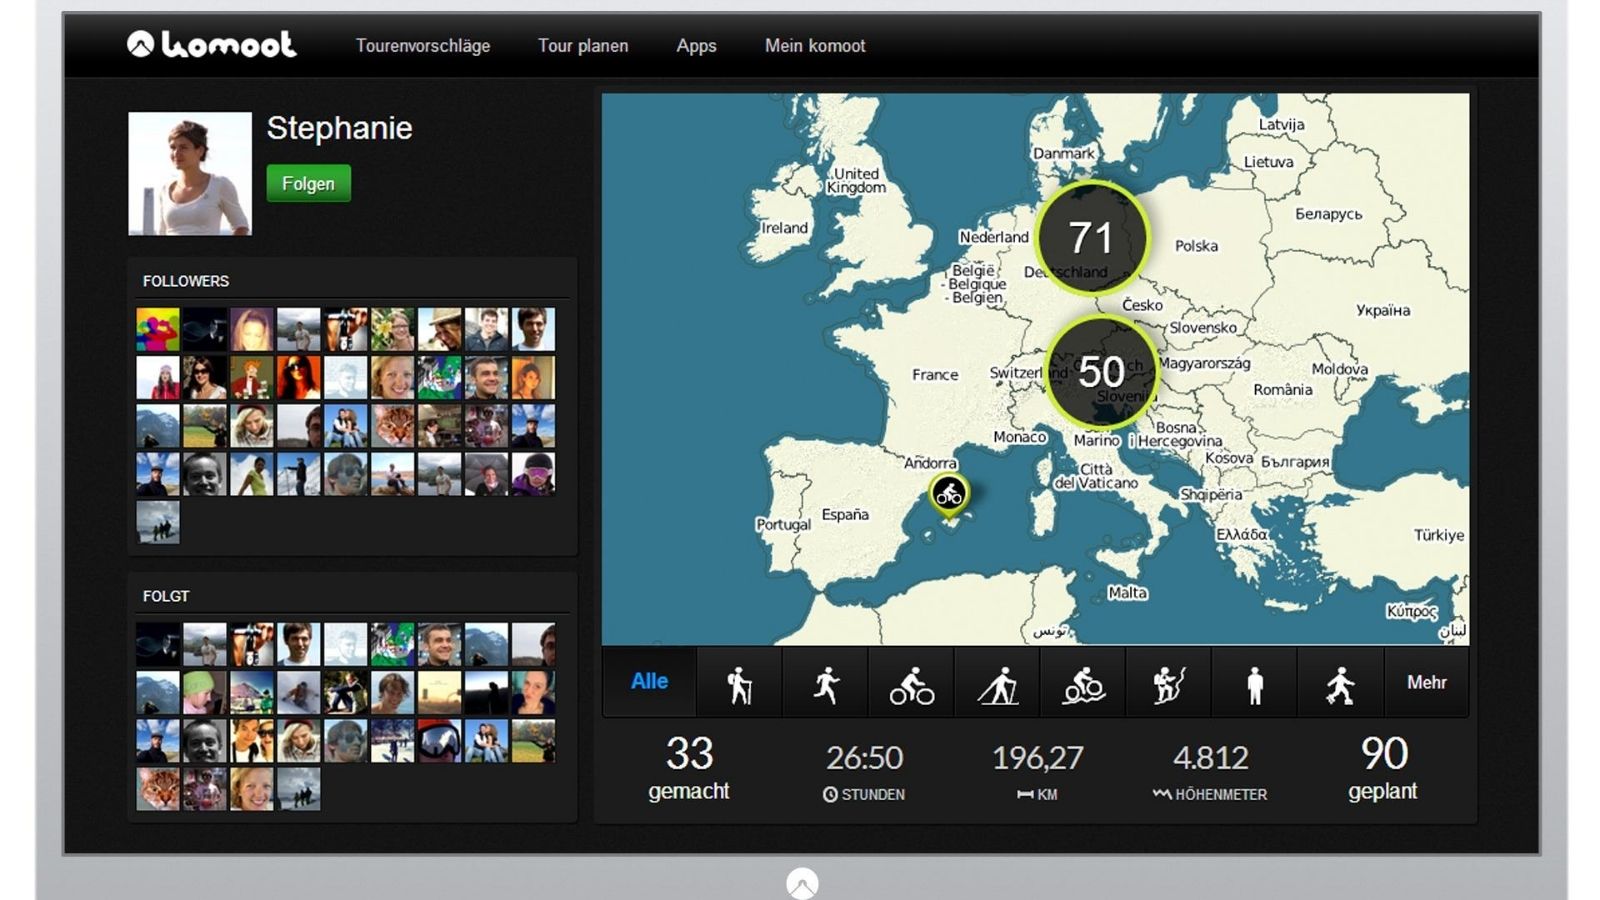Filter tours by mountaineering icon
Image resolution: width=1600 pixels, height=900 pixels.
tap(1169, 685)
